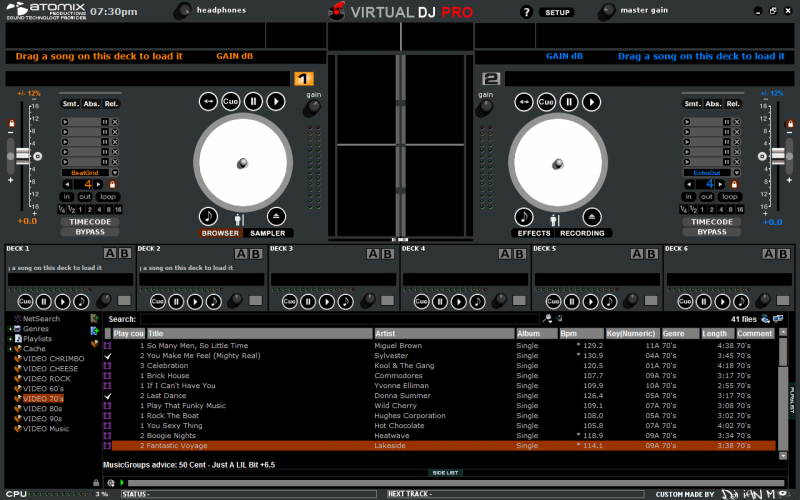Click the add folder icon beside NetSearch
The height and width of the screenshot is (500, 800).
pos(94,318)
